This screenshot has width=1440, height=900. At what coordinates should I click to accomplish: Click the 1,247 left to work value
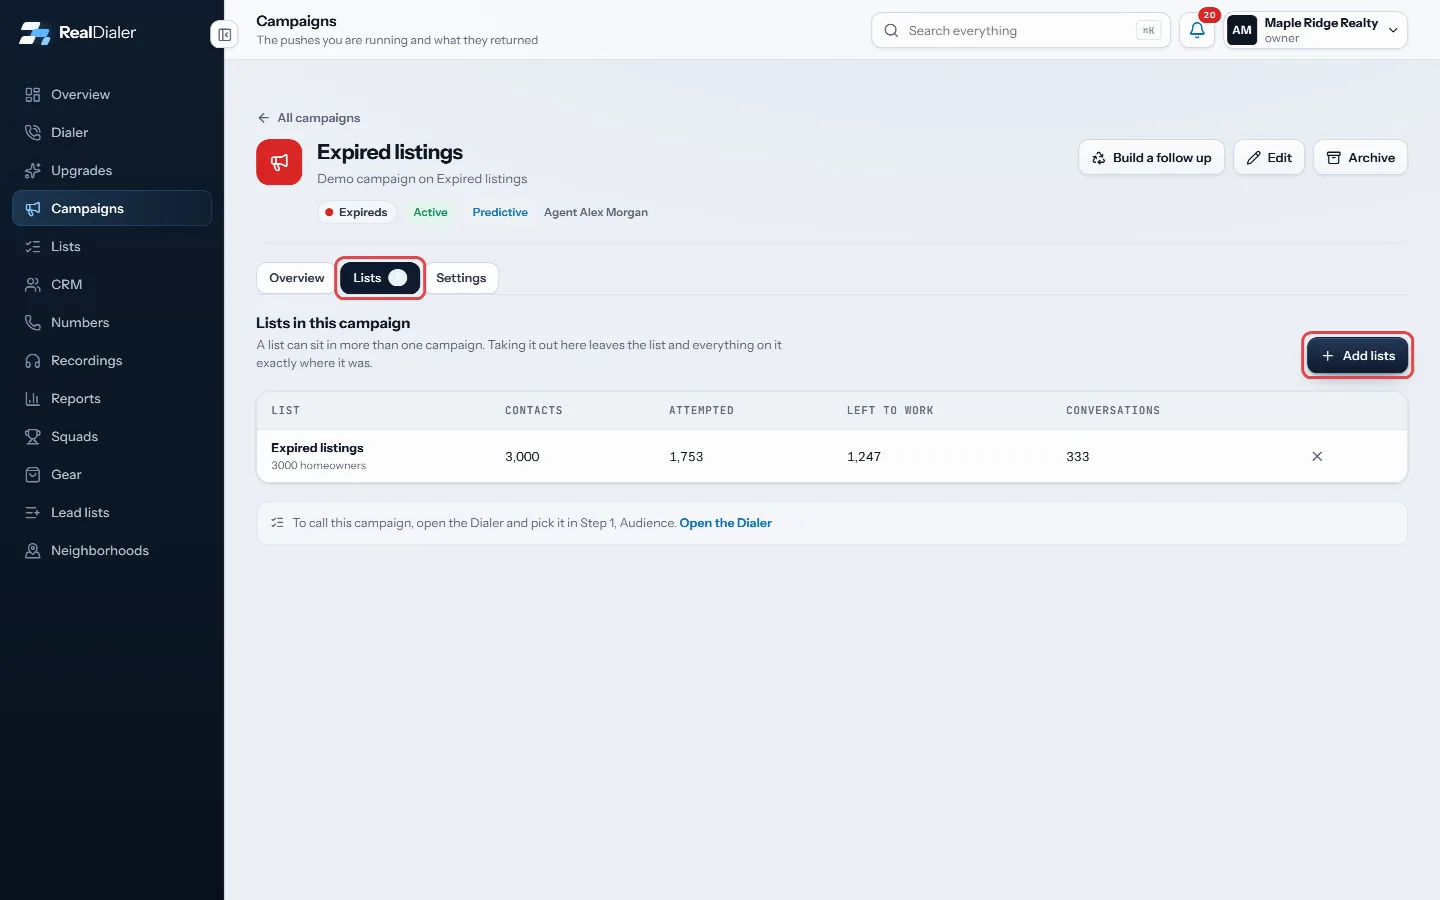pos(864,457)
